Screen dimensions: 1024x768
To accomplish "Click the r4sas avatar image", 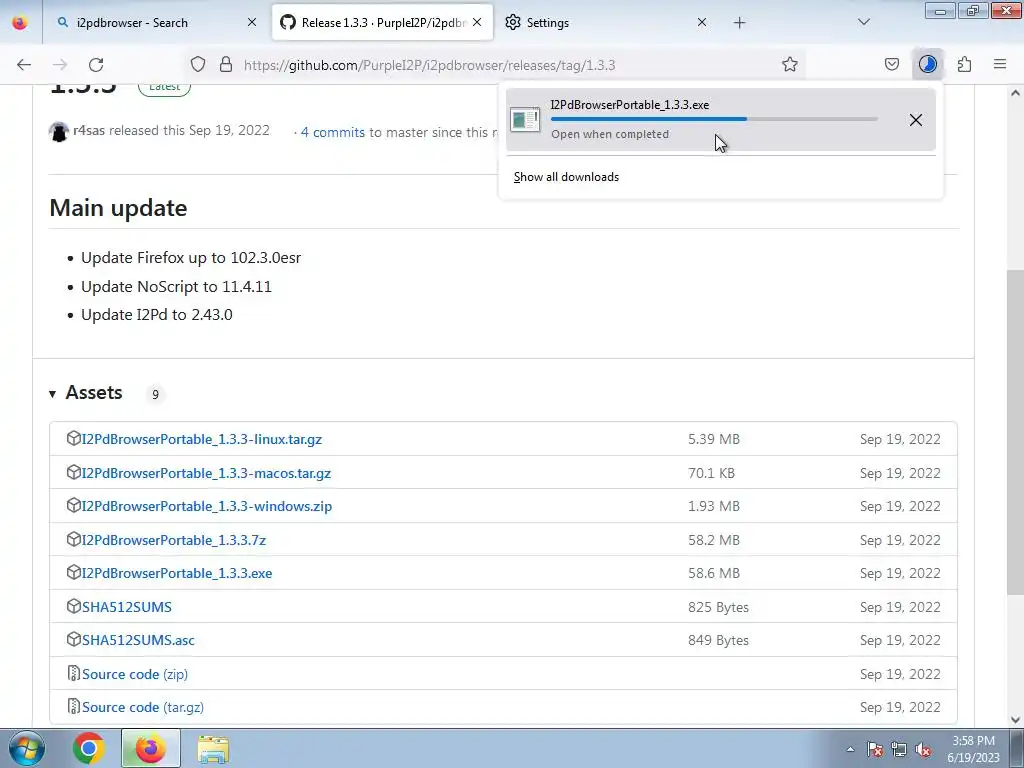I will click(59, 132).
